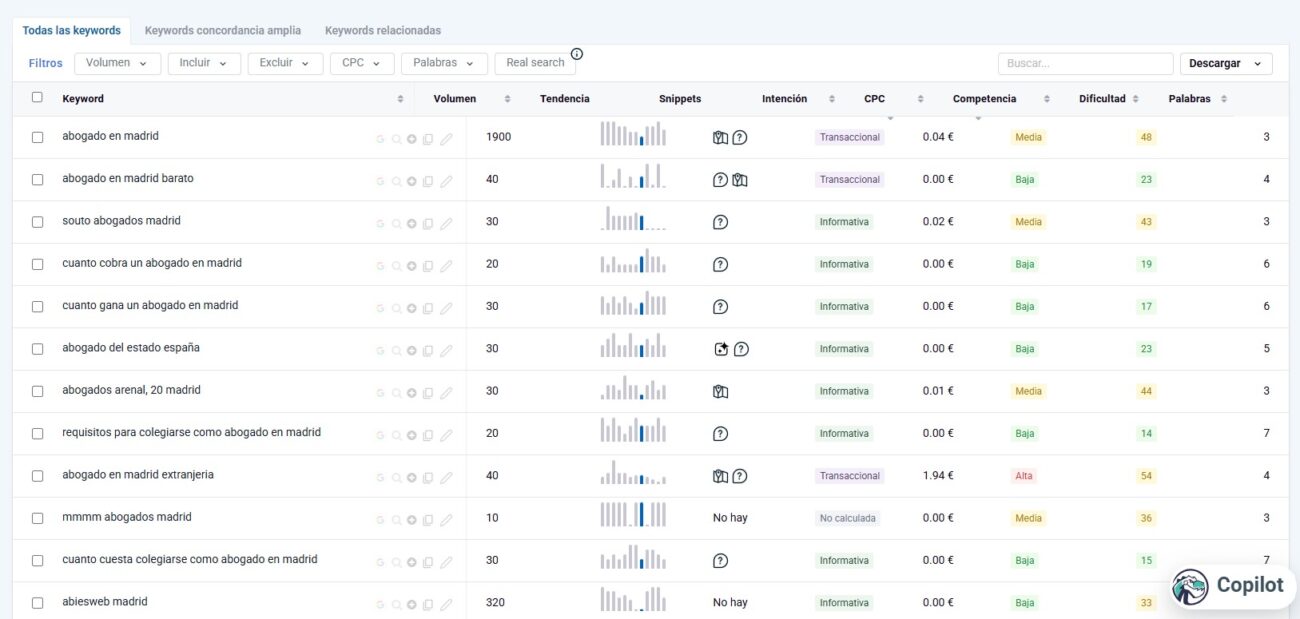Select checkbox for 'abogados arenal, 20 madrid'
Viewport: 1300px width, 619px height.
37,392
